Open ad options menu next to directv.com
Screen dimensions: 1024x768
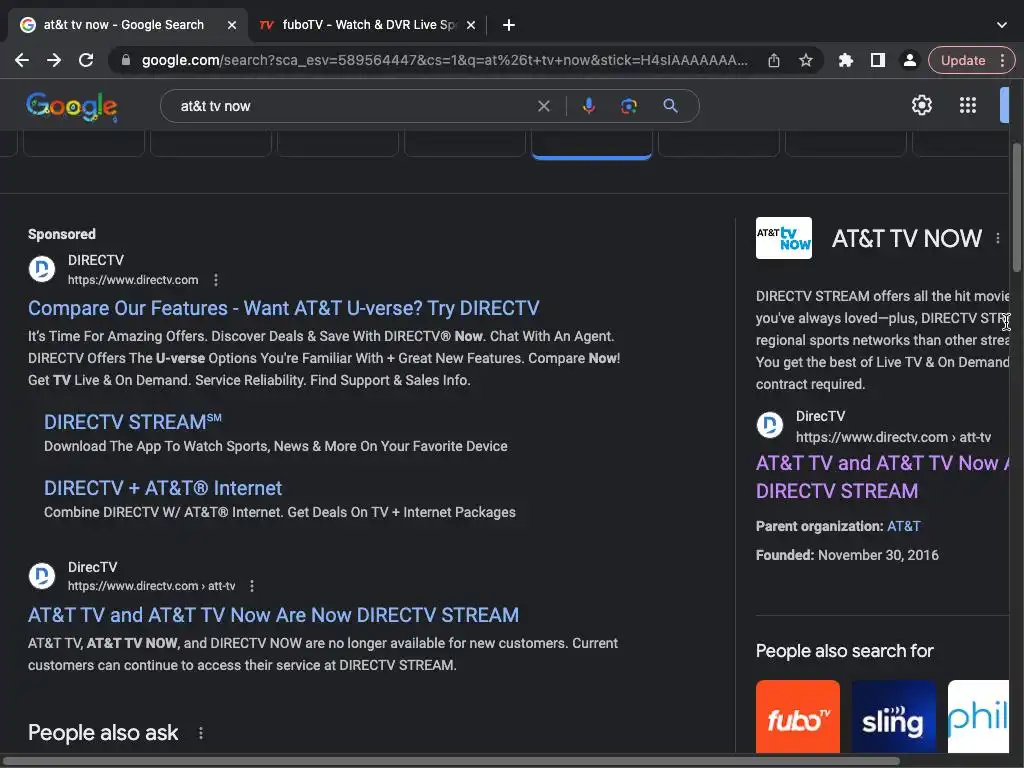[x=216, y=280]
